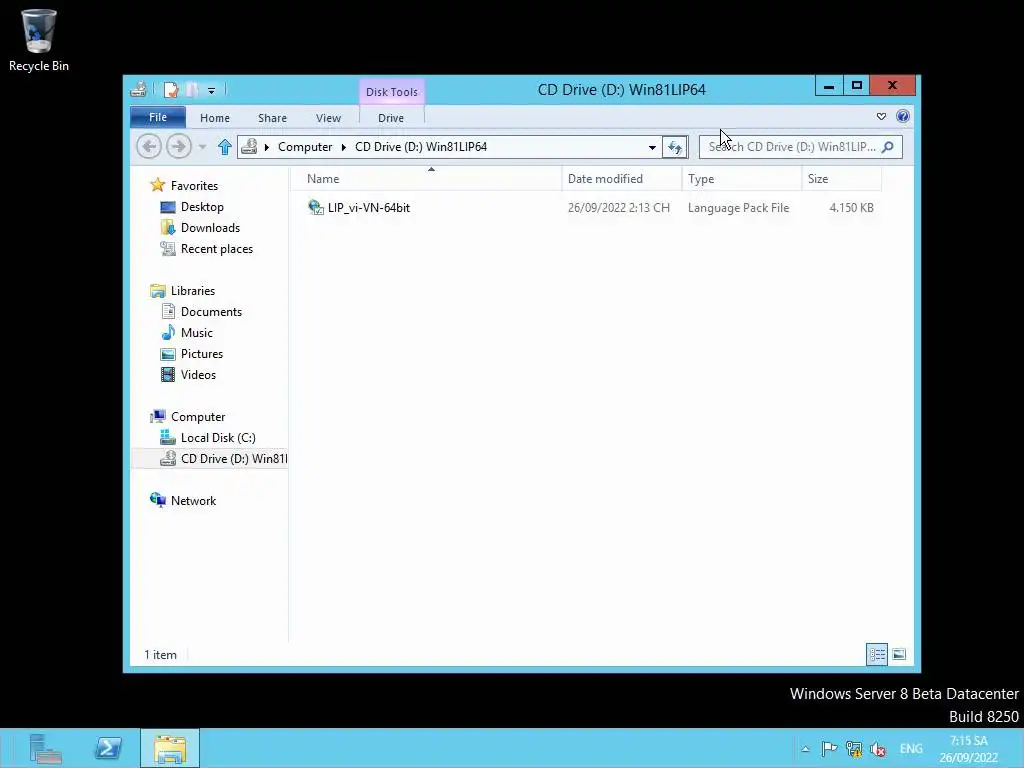Launch Windows PowerShell from the taskbar
This screenshot has height=768, width=1024.
coord(108,748)
